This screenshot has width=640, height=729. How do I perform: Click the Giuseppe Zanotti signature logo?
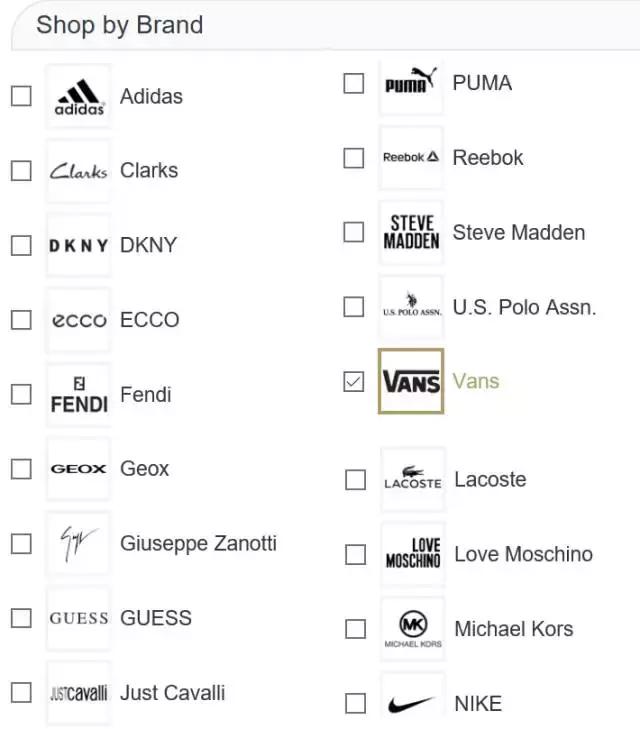click(79, 544)
